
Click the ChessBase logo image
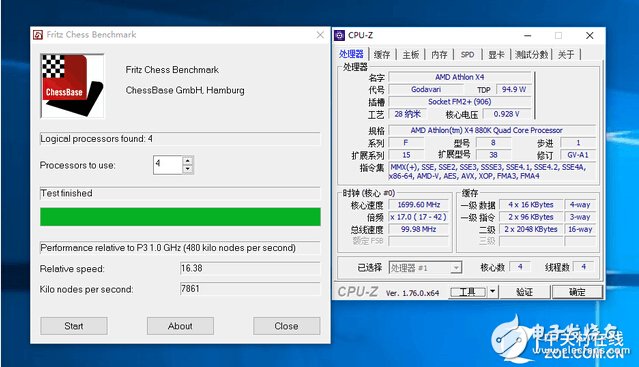pos(72,86)
